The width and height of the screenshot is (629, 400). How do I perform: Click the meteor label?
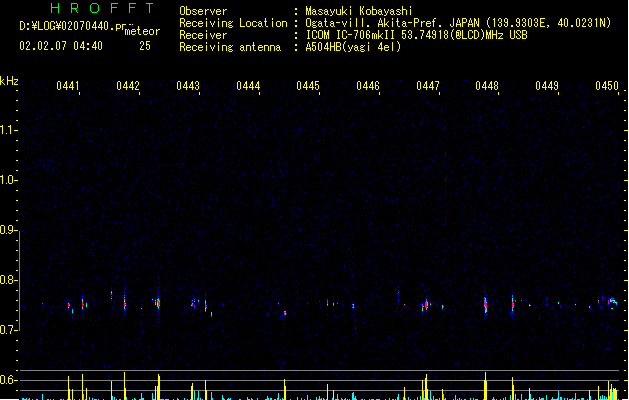click(x=142, y=31)
